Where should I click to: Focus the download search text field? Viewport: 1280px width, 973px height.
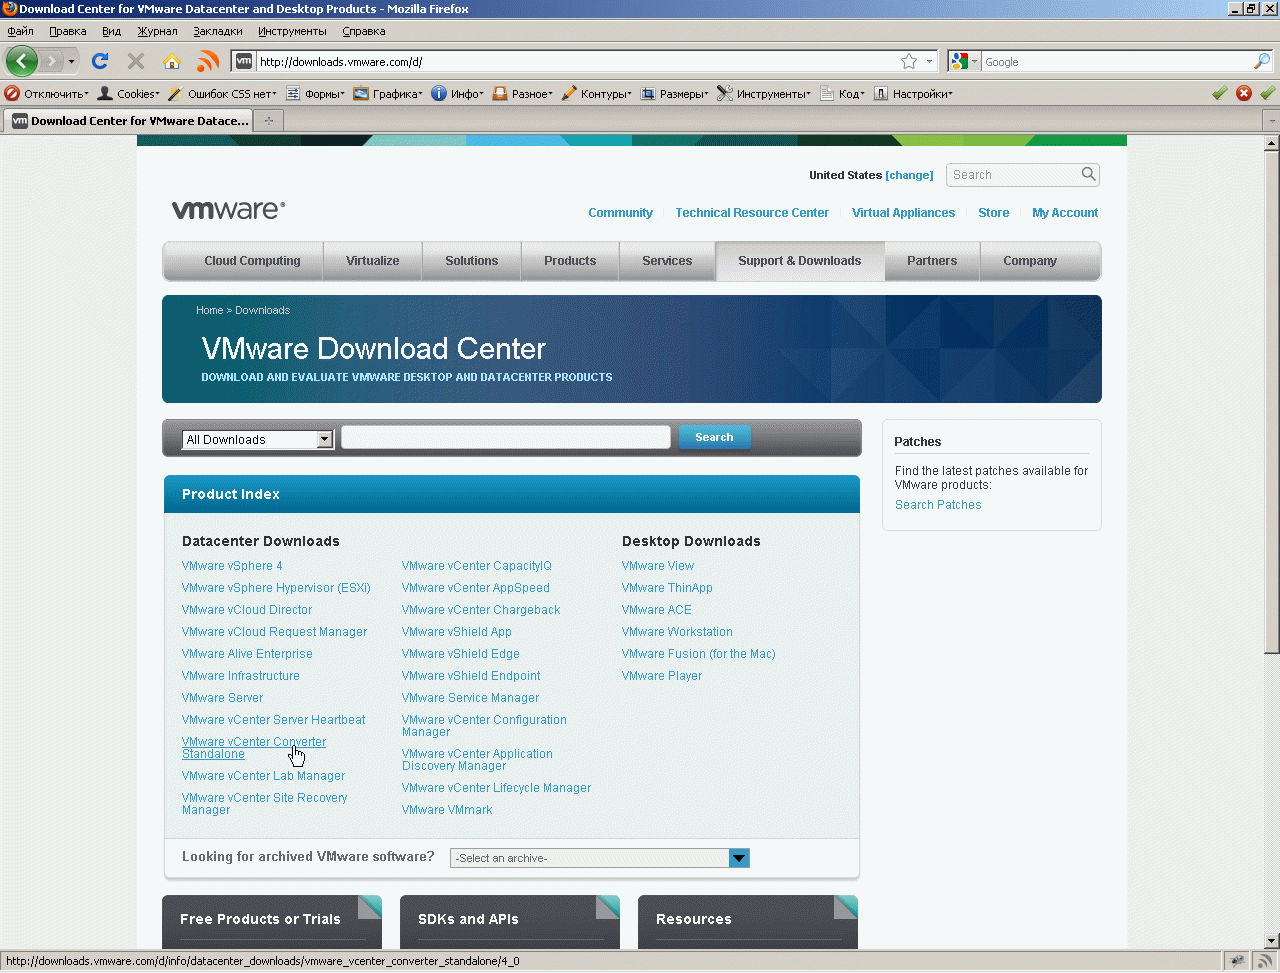click(506, 437)
